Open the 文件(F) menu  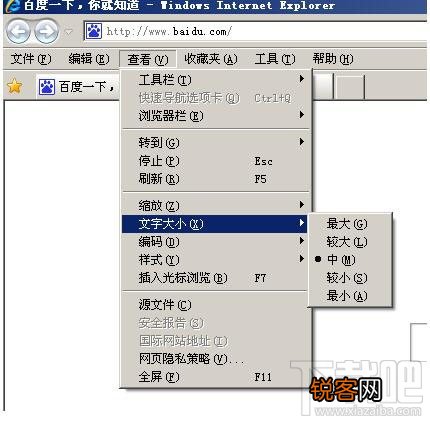[x=31, y=59]
